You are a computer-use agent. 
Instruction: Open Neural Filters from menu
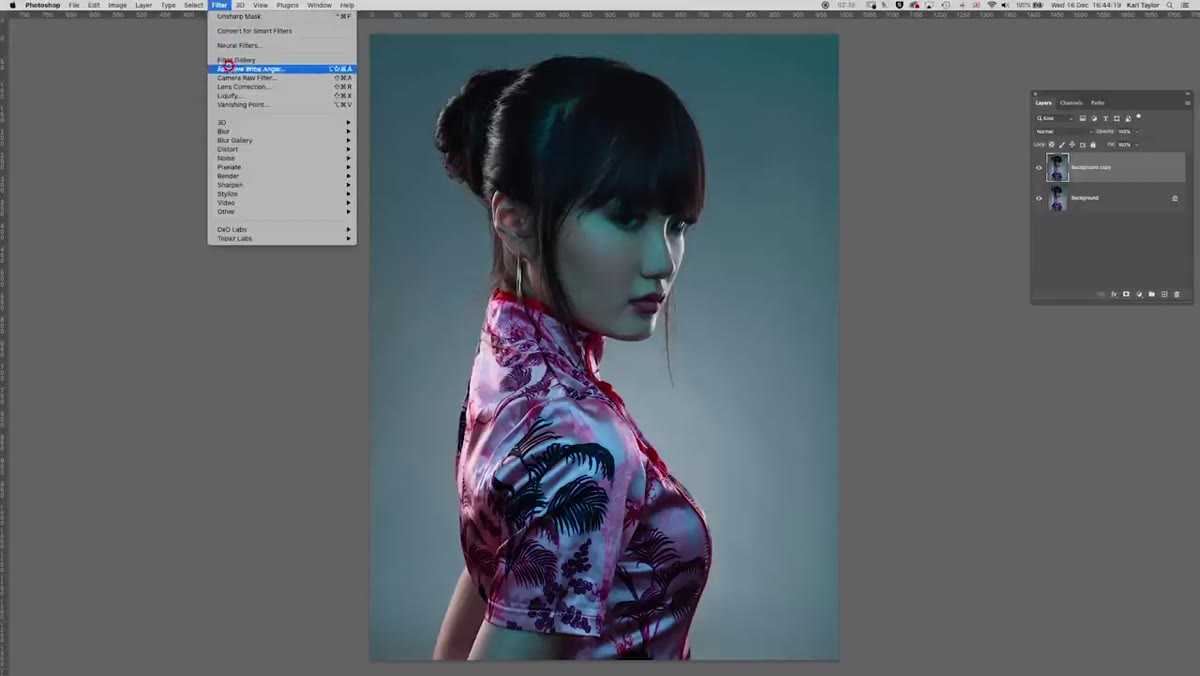click(x=282, y=46)
